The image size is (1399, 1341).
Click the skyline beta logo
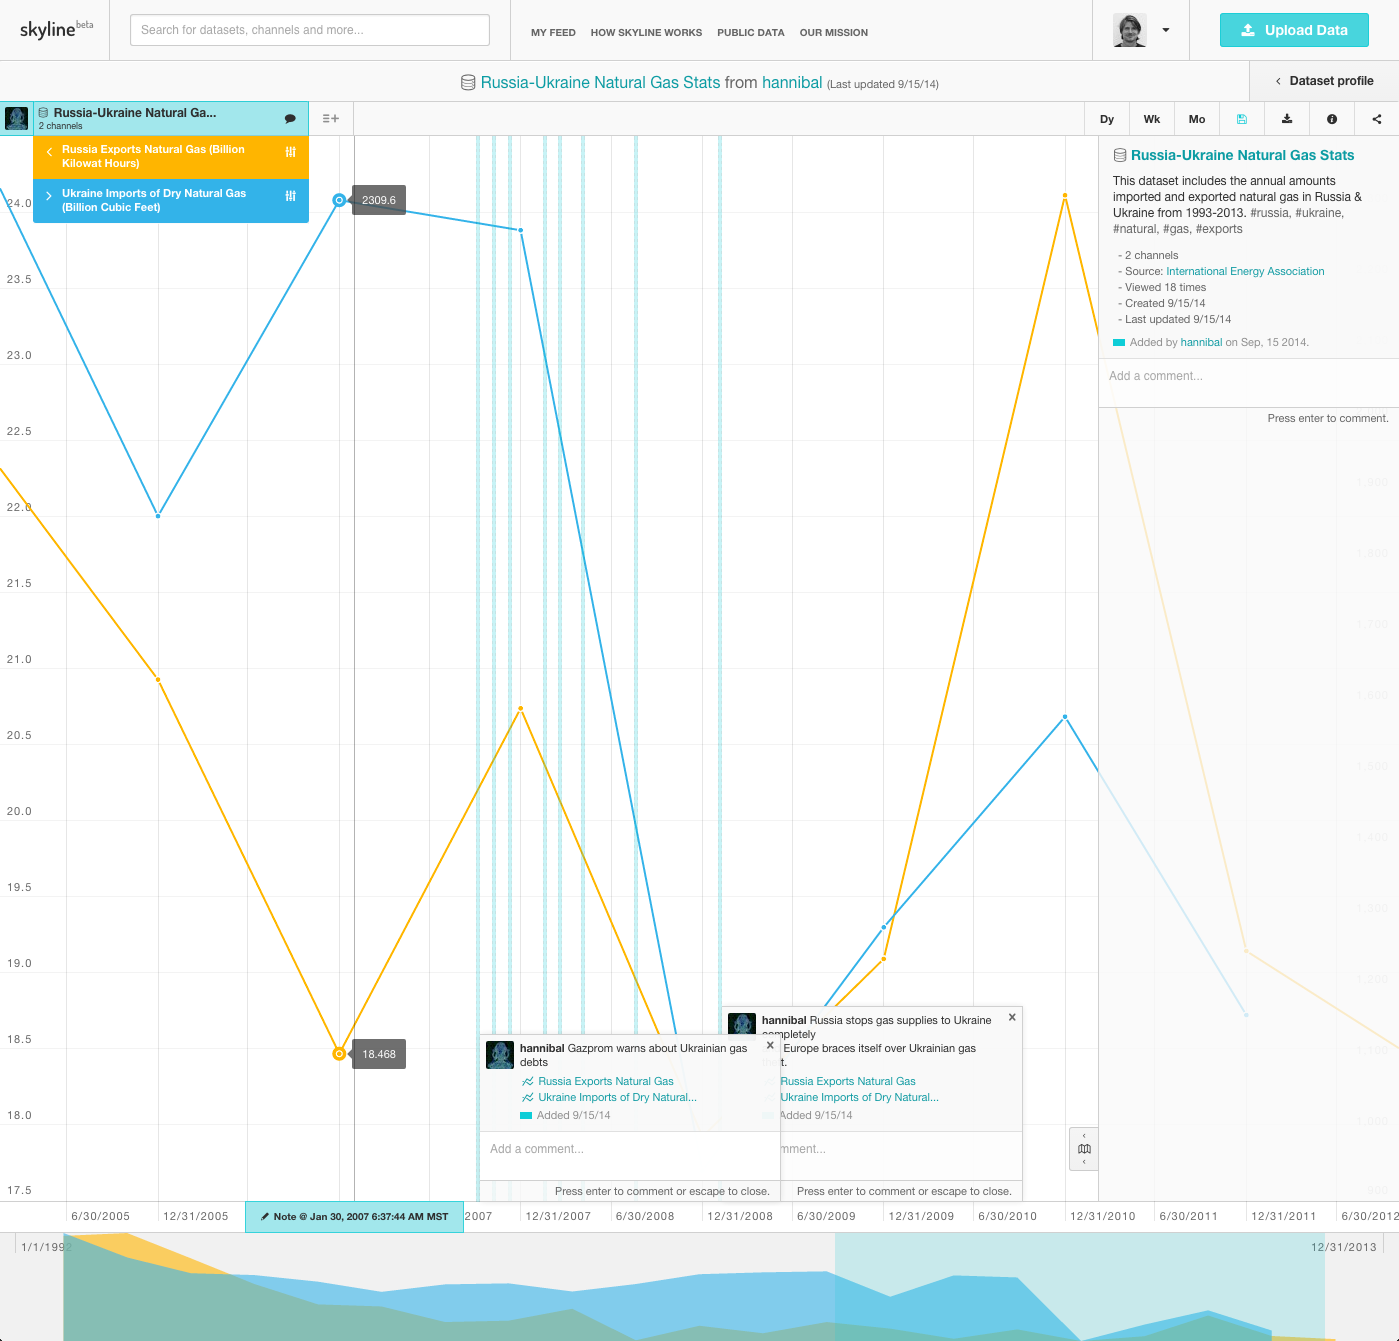click(56, 29)
